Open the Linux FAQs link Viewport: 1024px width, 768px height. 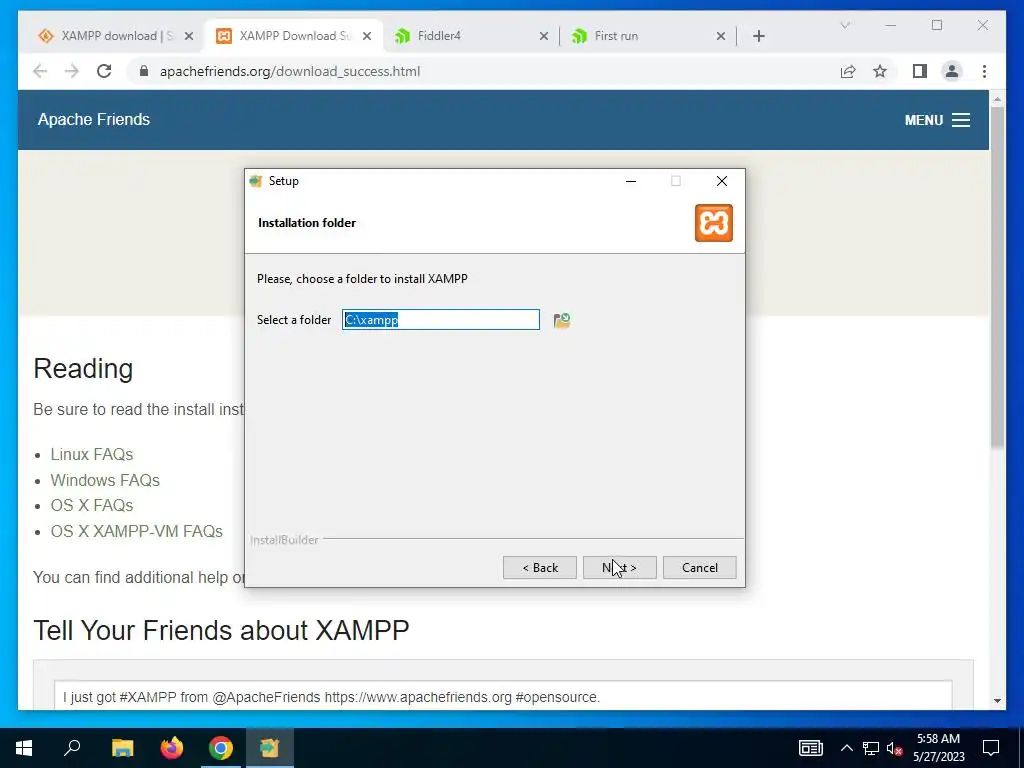pyautogui.click(x=92, y=454)
